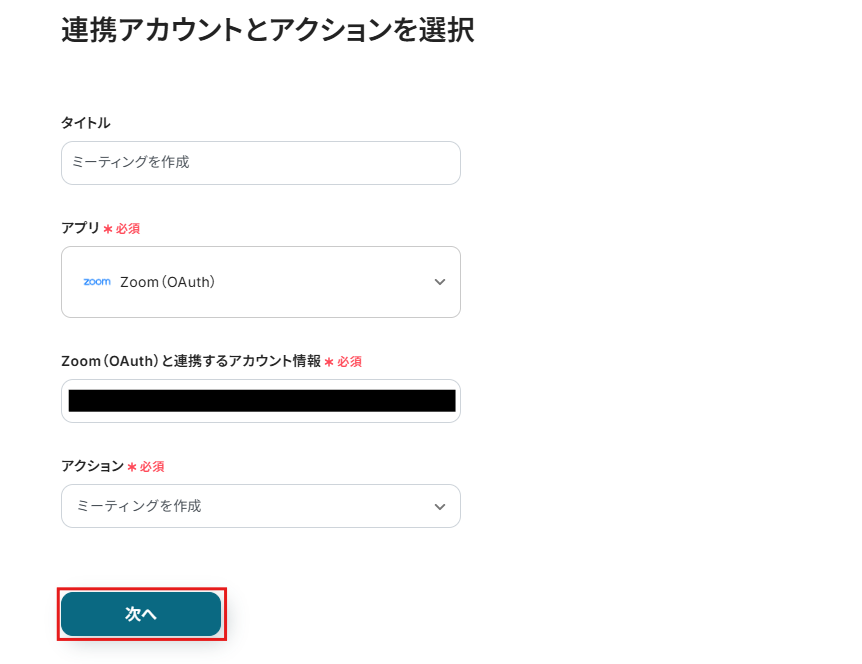This screenshot has width=862, height=664.
Task: Click the 連携アカウントとアクションを選択 heading
Action: [267, 31]
